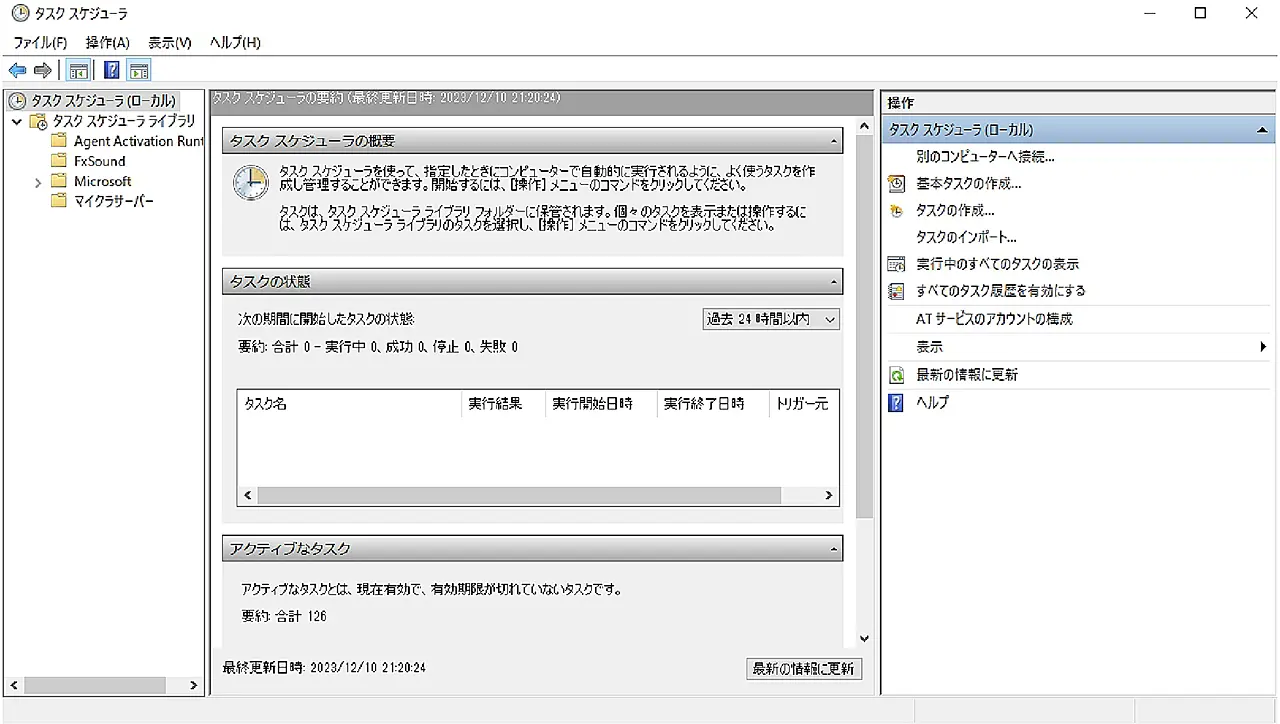Screen dimensions: 1280x724
Task: Collapse the タスクの状態 section
Action: 833,282
